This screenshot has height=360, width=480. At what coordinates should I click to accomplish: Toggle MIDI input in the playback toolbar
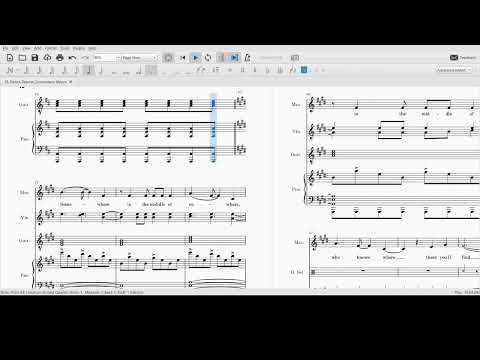click(168, 58)
